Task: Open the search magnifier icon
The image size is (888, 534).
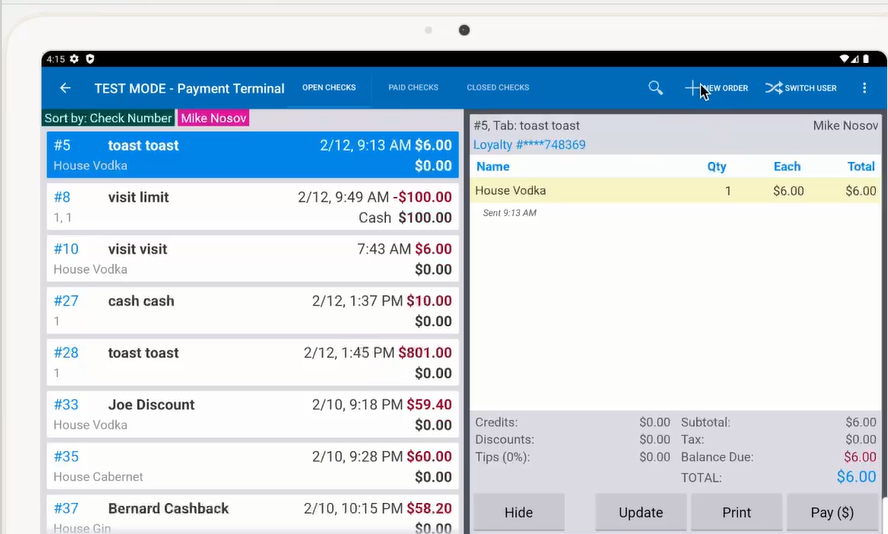Action: pos(655,88)
